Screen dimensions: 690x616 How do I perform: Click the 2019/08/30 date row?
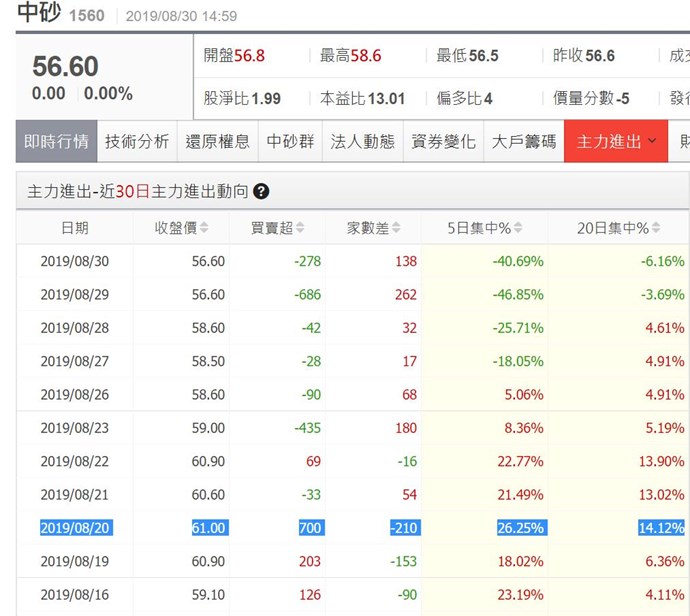tap(74, 261)
